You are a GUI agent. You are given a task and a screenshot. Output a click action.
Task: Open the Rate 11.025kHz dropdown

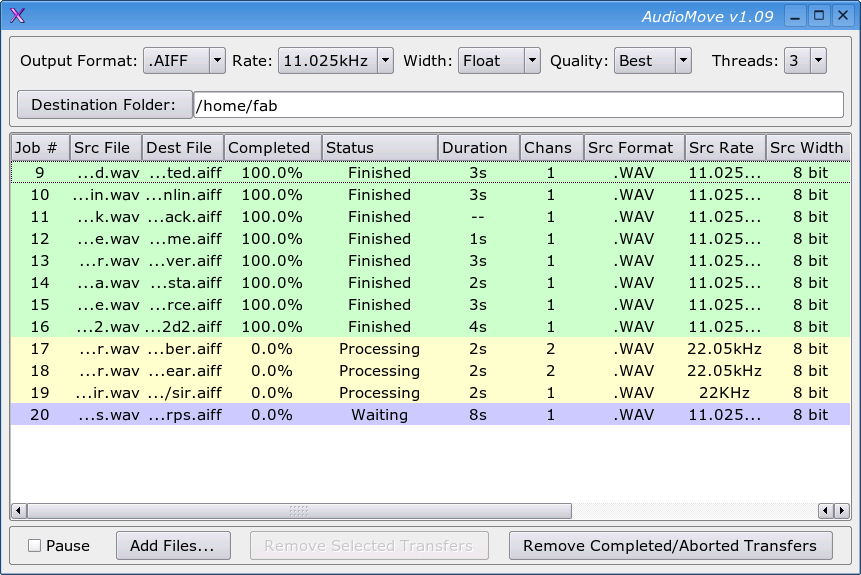point(336,60)
